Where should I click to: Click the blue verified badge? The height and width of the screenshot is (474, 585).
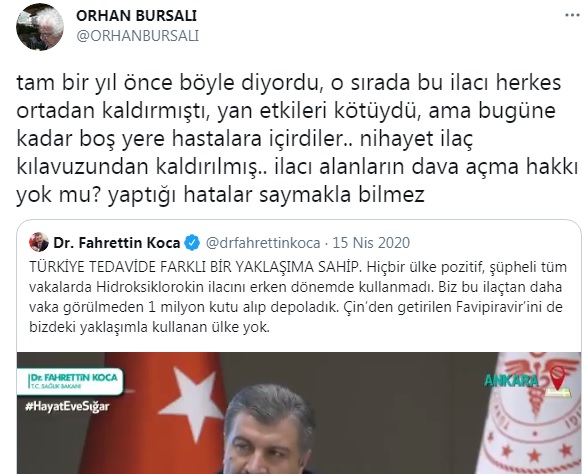point(192,243)
